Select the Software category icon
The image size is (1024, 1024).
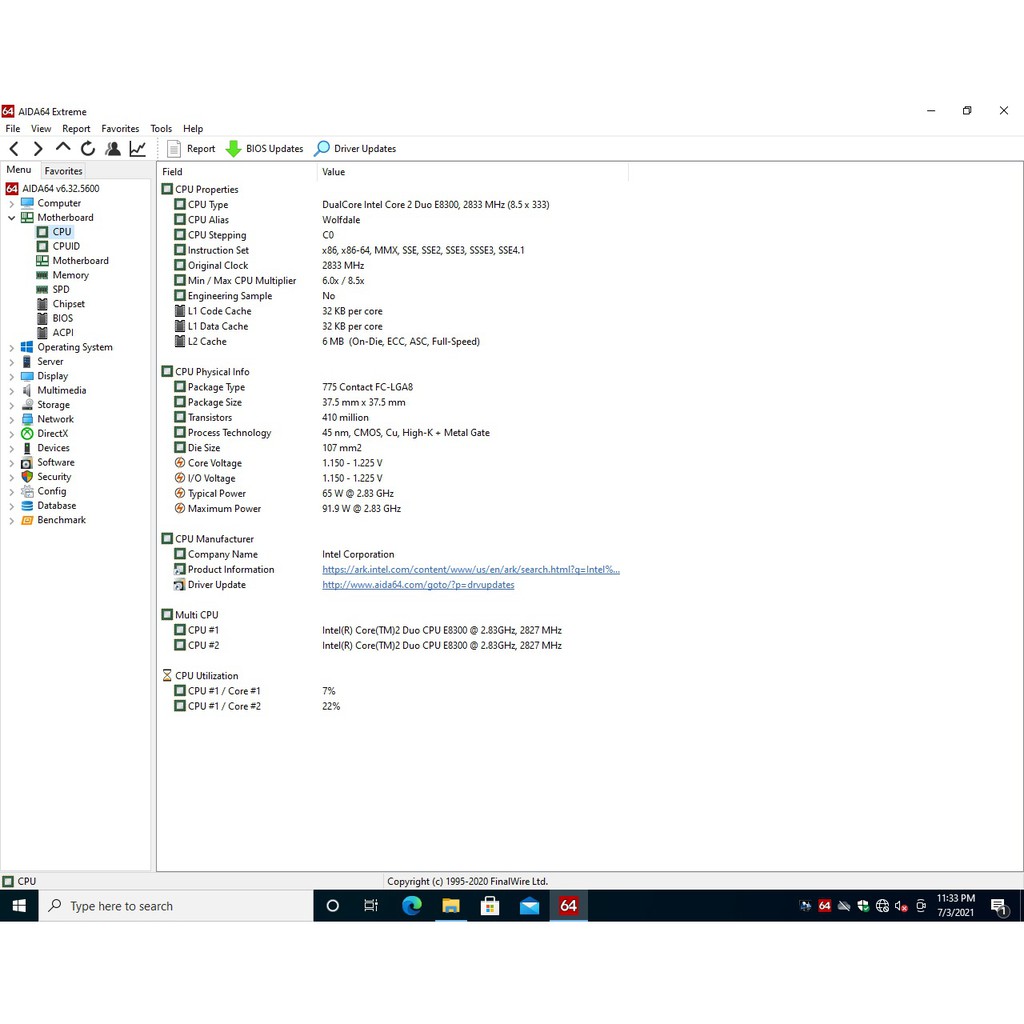27,462
